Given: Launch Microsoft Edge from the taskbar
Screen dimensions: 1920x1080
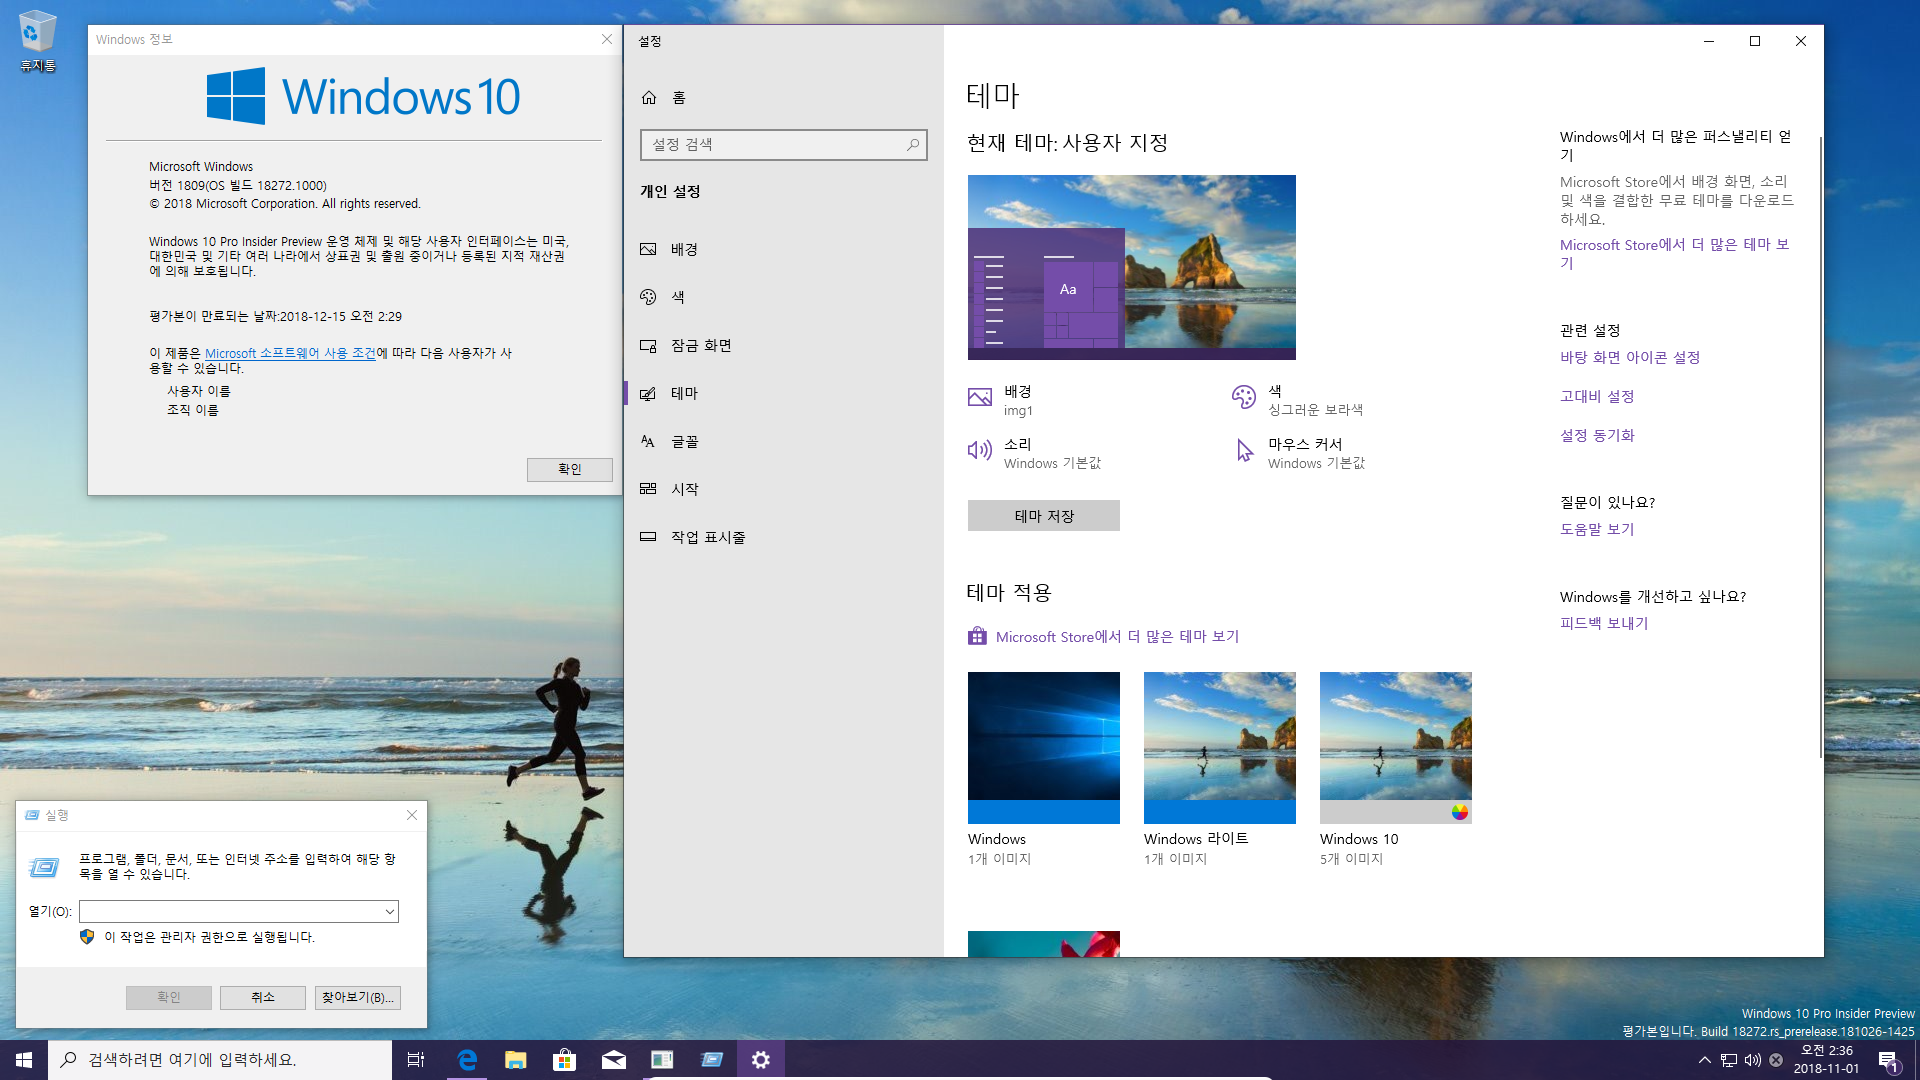Looking at the screenshot, I should pyautogui.click(x=466, y=1060).
